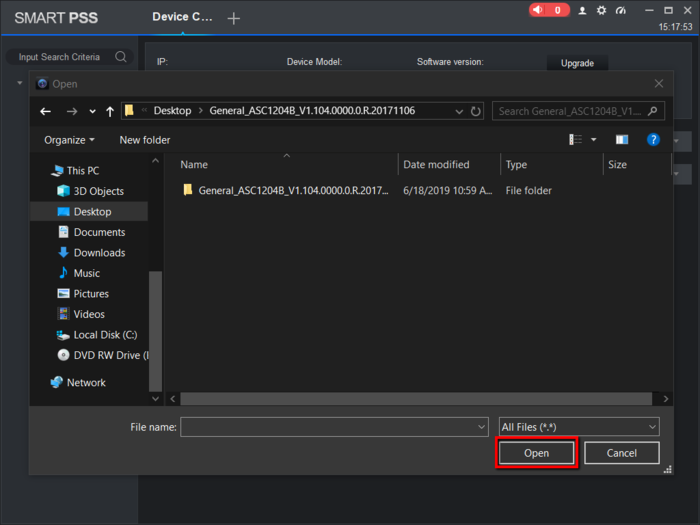Toggle the preview pane icon
The height and width of the screenshot is (525, 700).
[621, 140]
